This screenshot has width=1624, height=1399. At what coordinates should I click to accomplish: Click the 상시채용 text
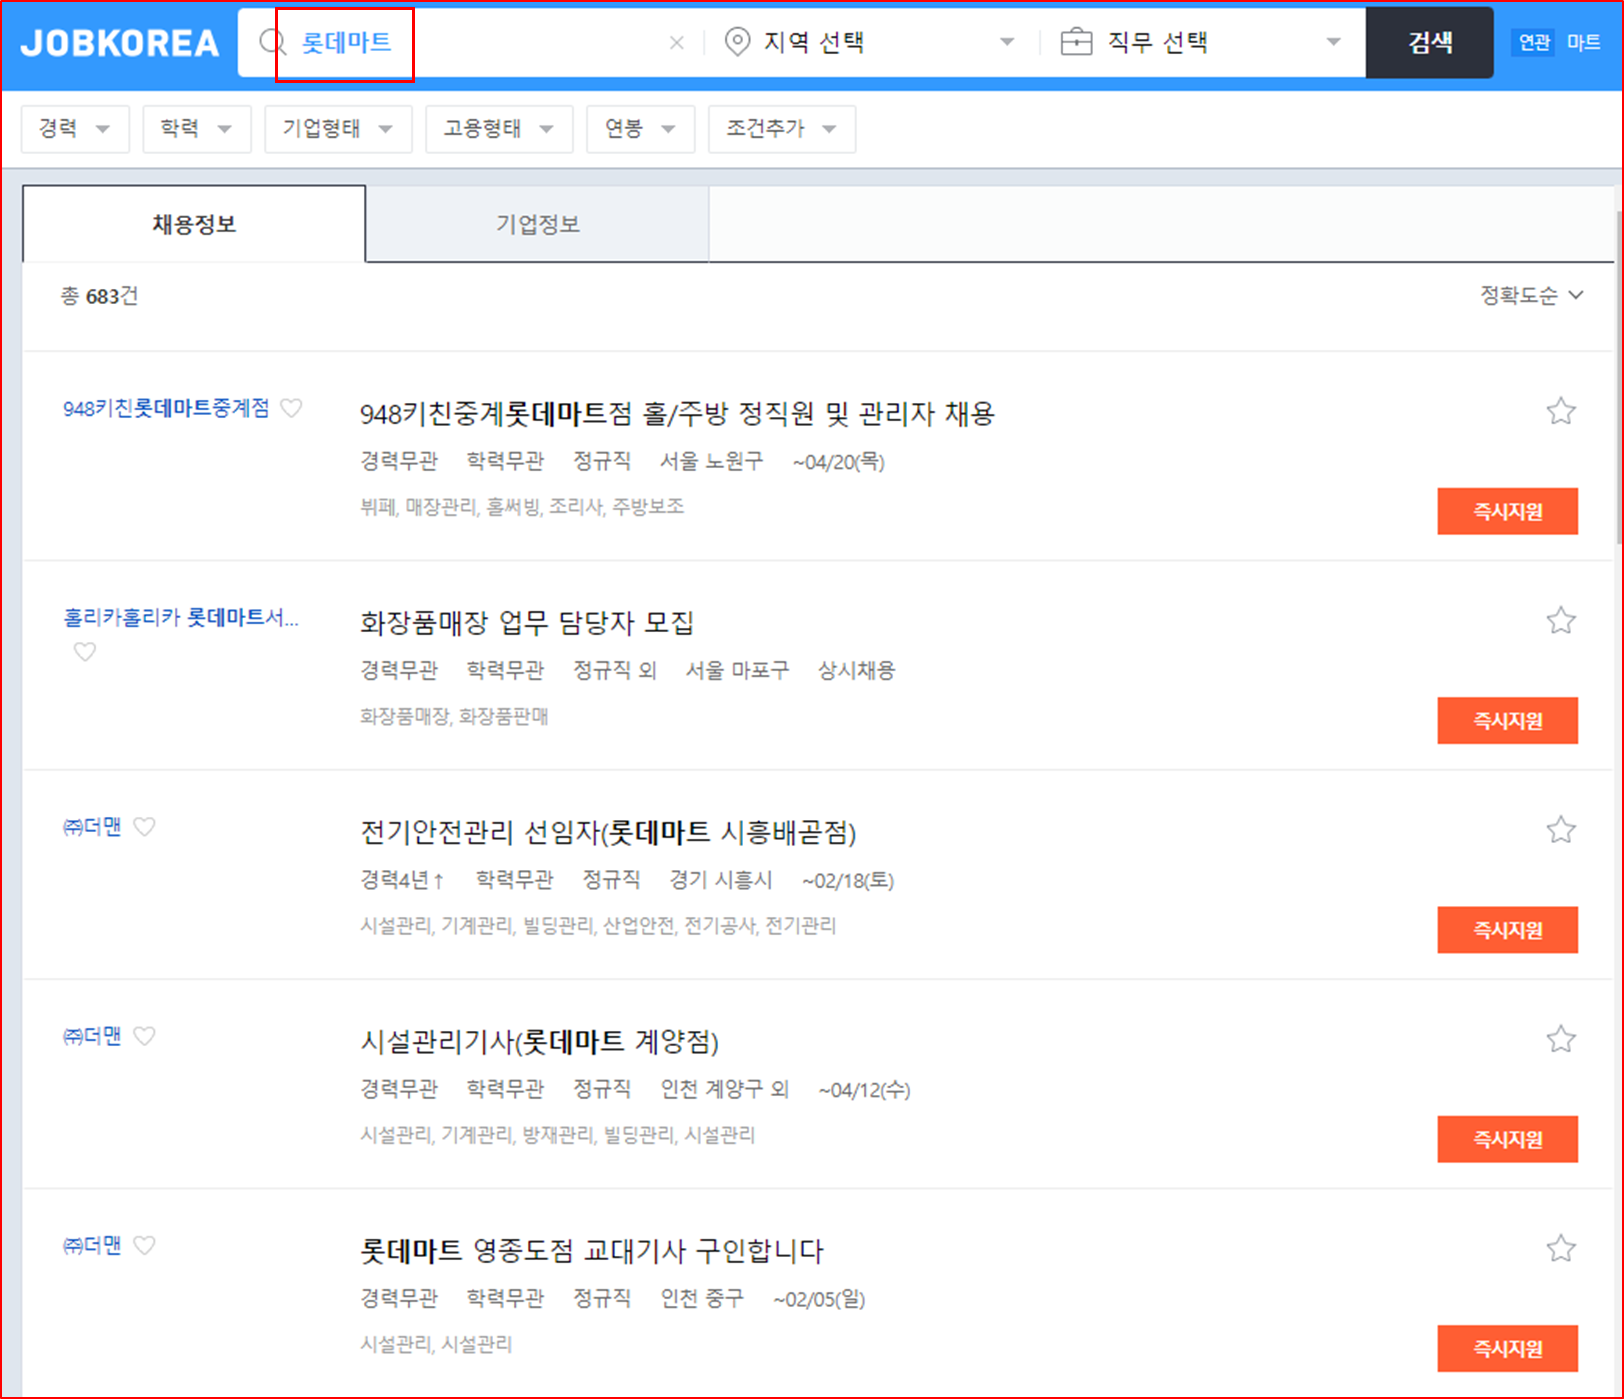[x=857, y=670]
